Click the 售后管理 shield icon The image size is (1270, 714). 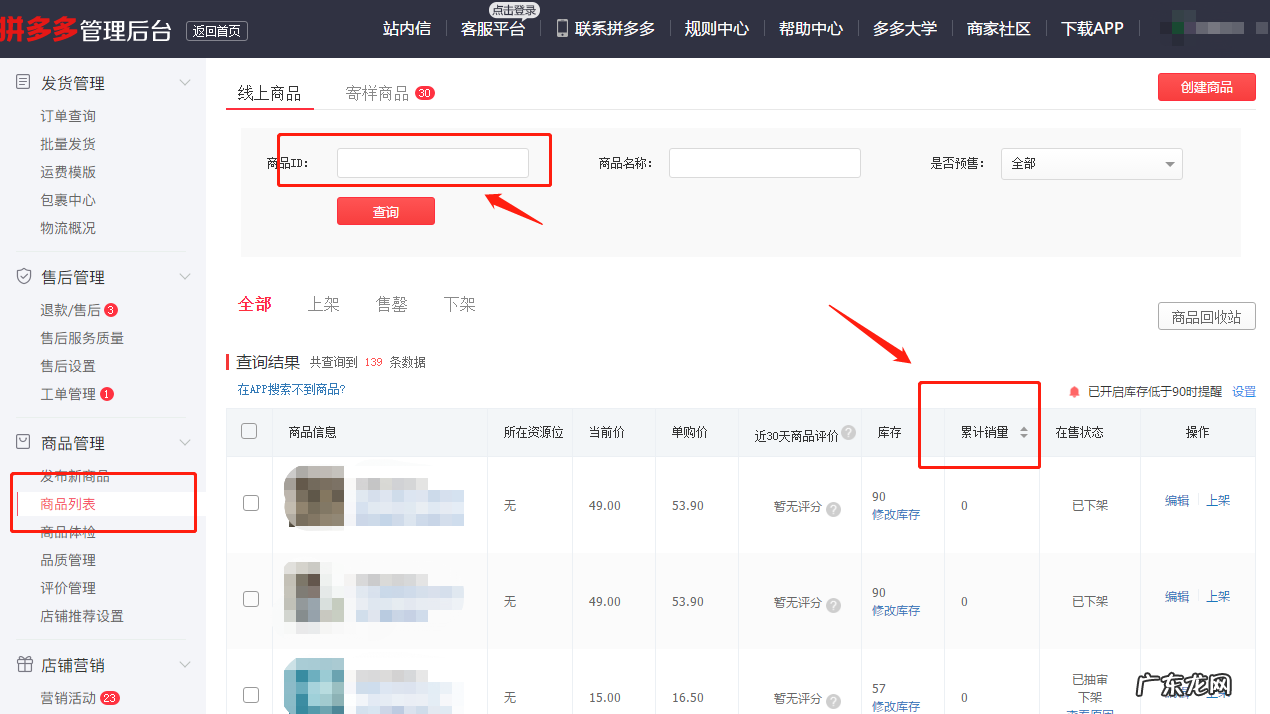(x=23, y=277)
